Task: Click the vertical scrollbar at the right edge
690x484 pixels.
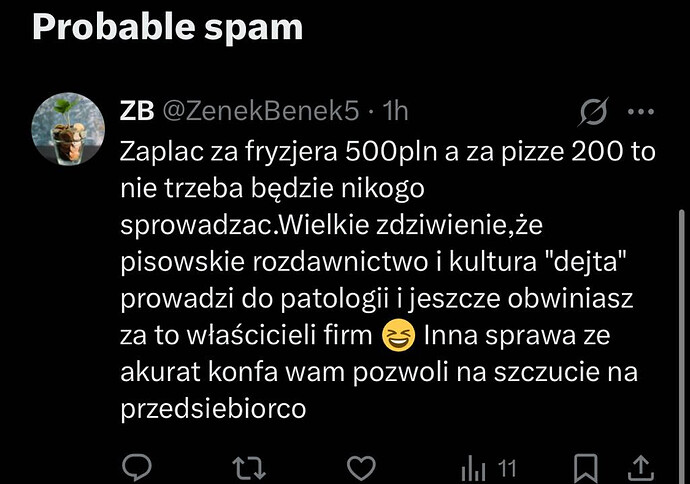Action: pos(682,345)
